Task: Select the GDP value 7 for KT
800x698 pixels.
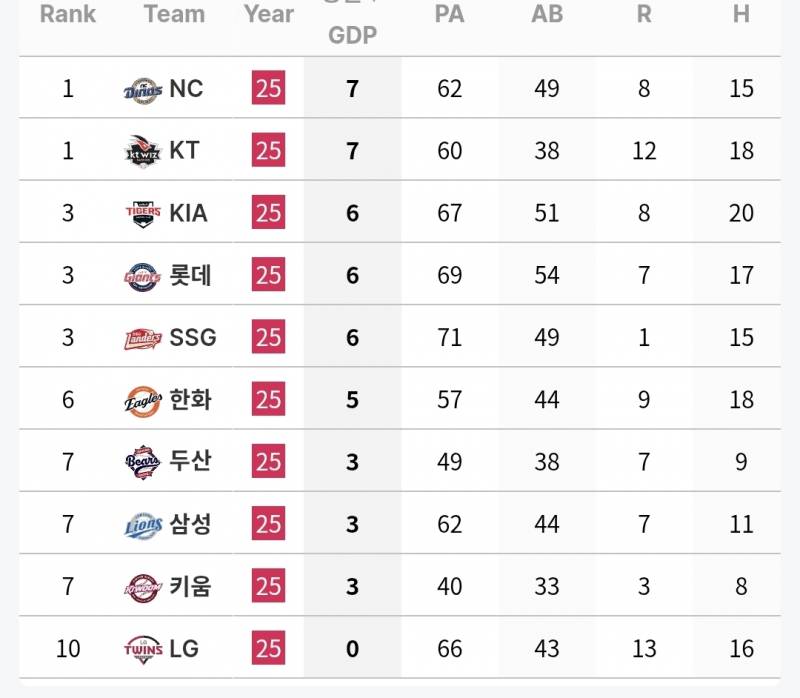Action: (352, 151)
